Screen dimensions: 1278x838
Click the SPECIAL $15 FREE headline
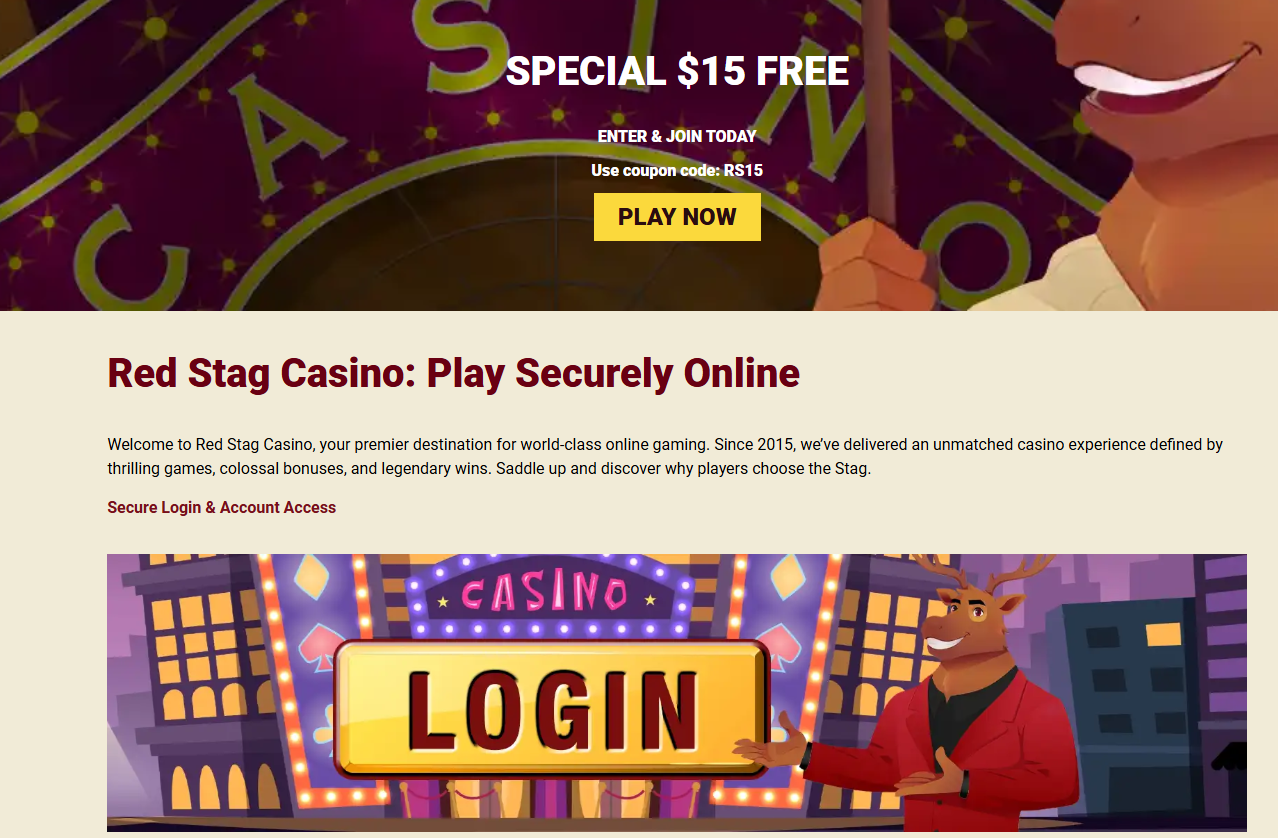(677, 71)
